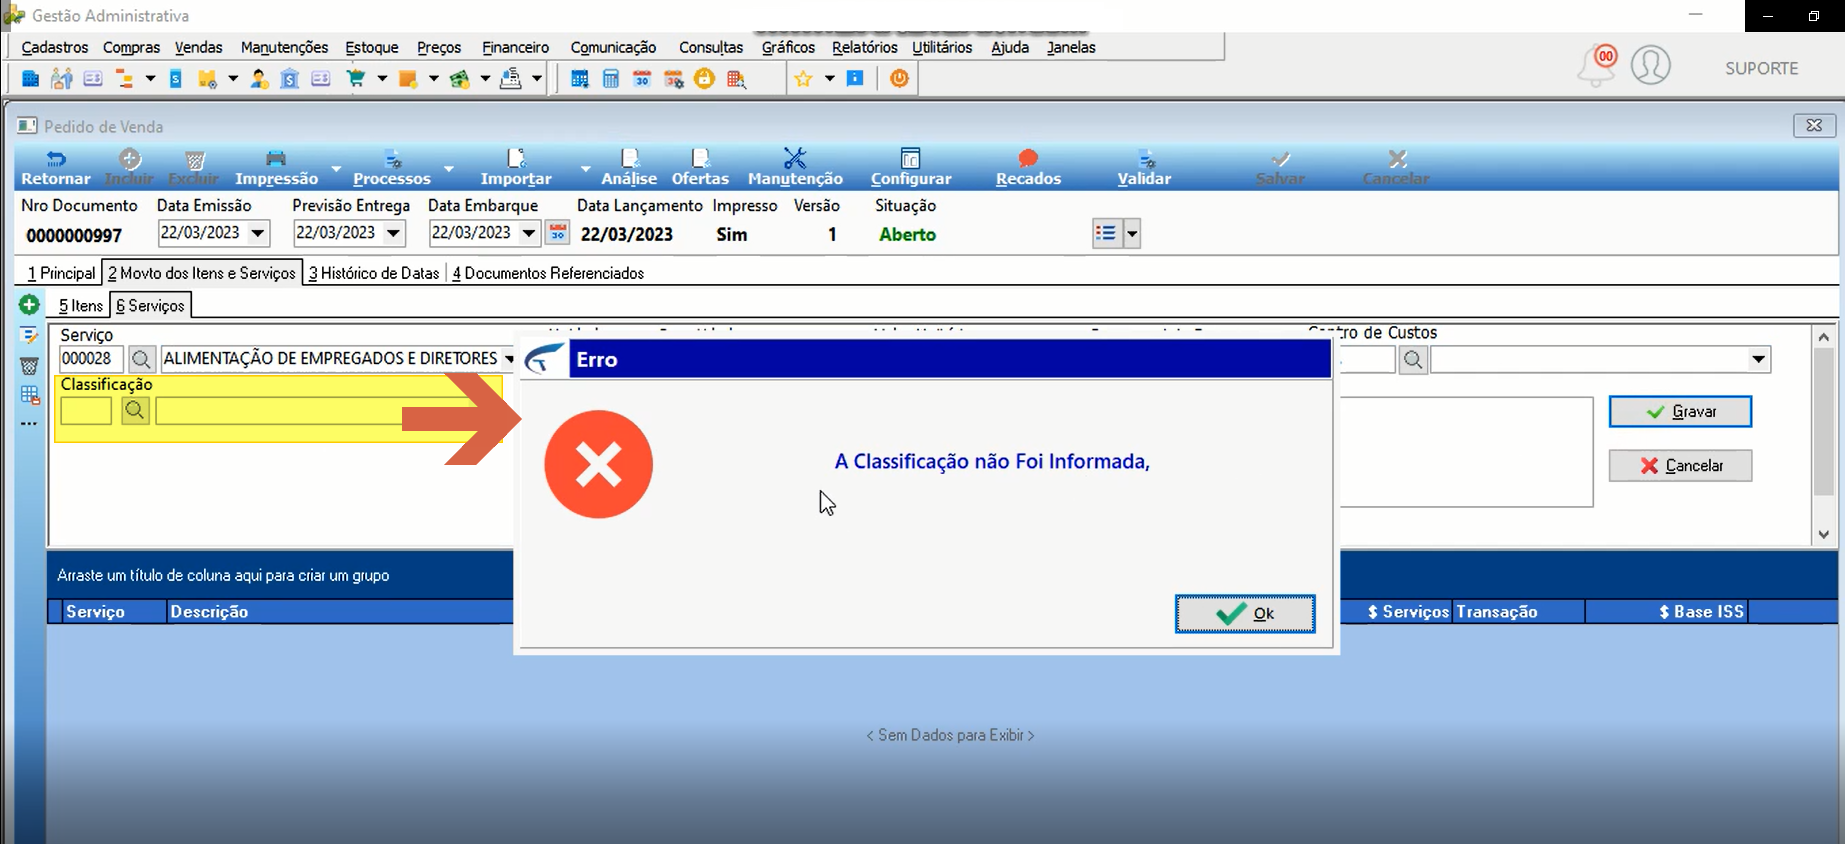This screenshot has width=1845, height=844.
Task: Click the blue building icon in main toolbar
Action: 31,78
